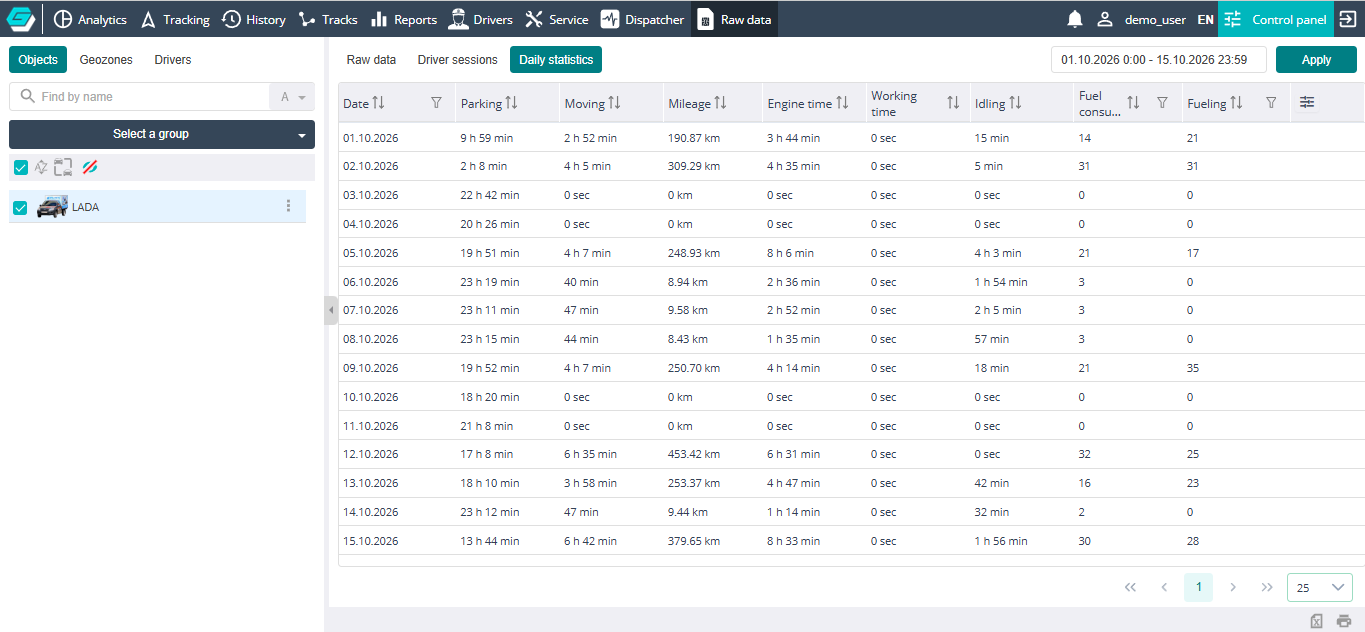
Task: Sort by Idling column arrows
Action: [1015, 103]
